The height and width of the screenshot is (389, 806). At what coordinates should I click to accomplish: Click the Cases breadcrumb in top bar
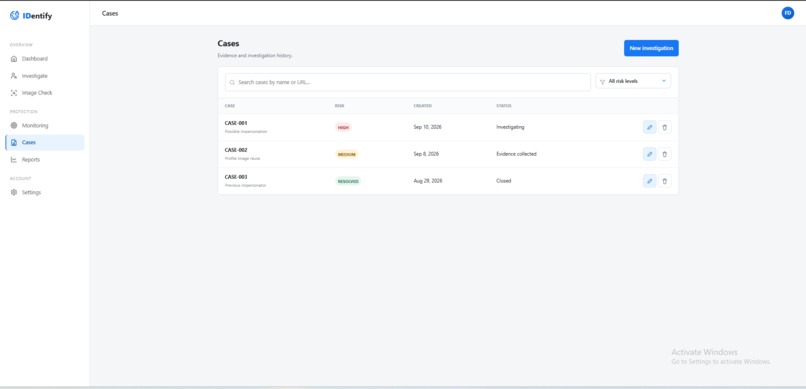(110, 13)
